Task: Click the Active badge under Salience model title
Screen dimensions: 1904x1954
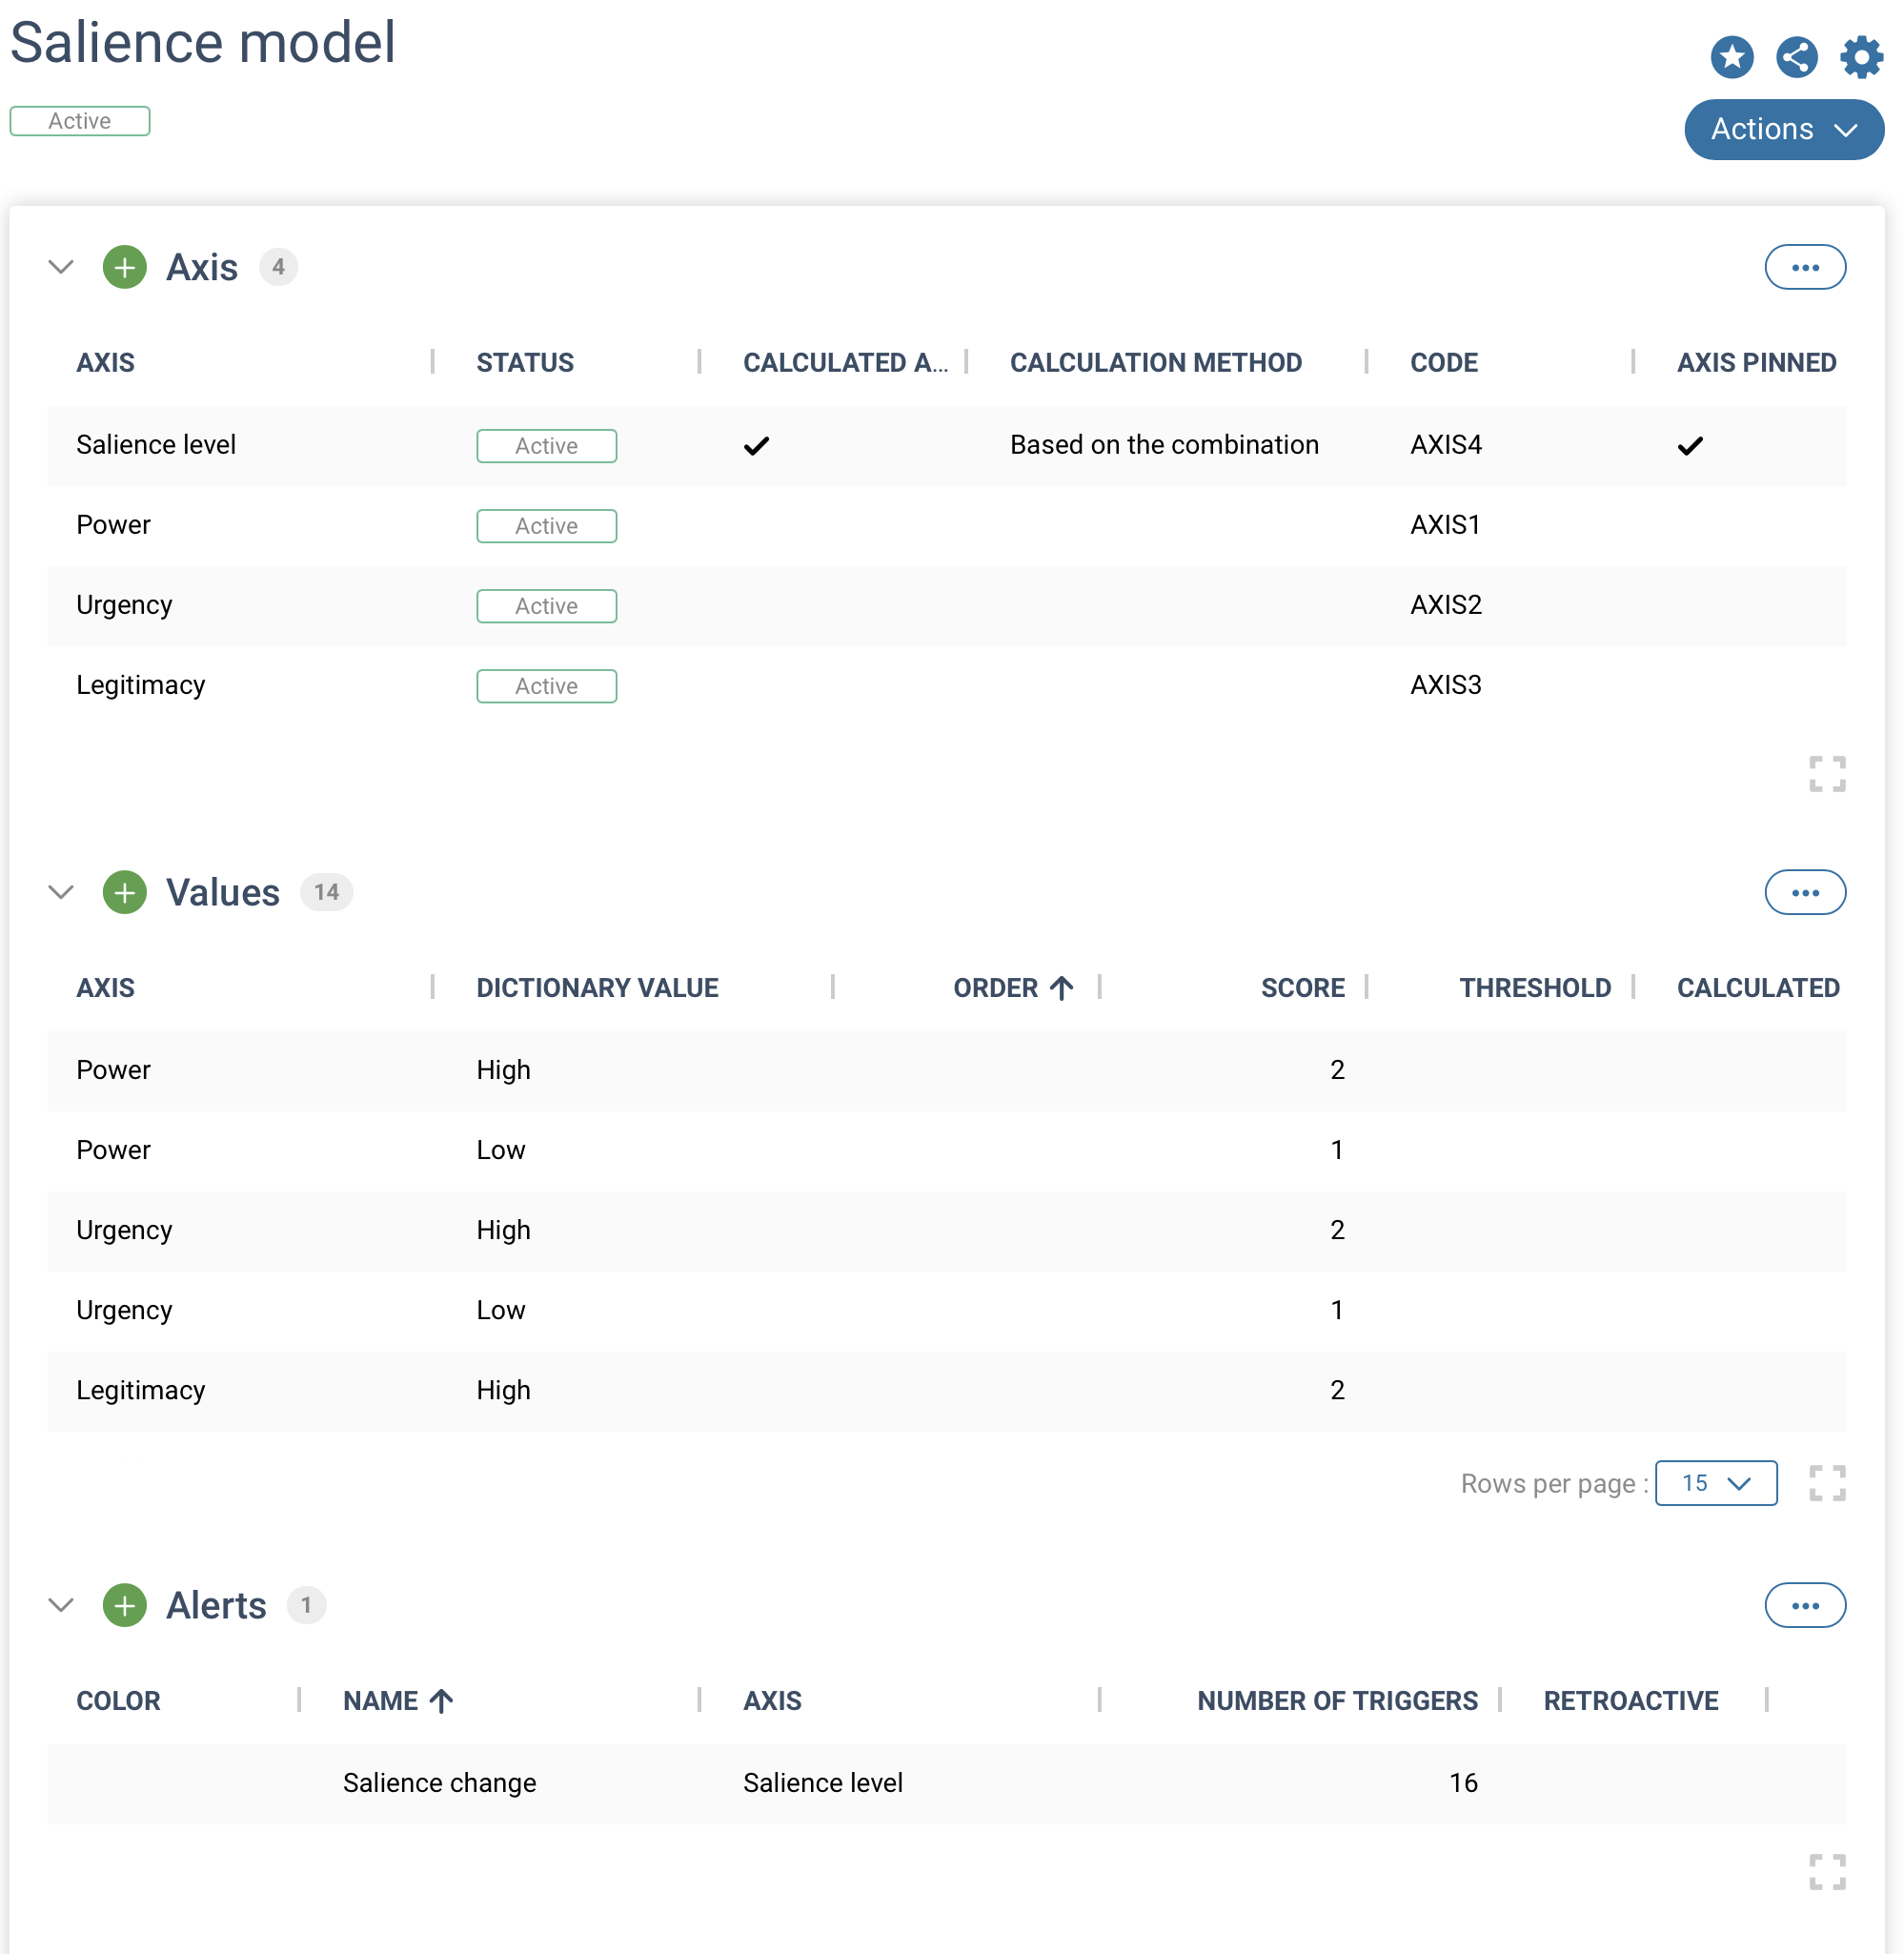Action: pos(80,121)
